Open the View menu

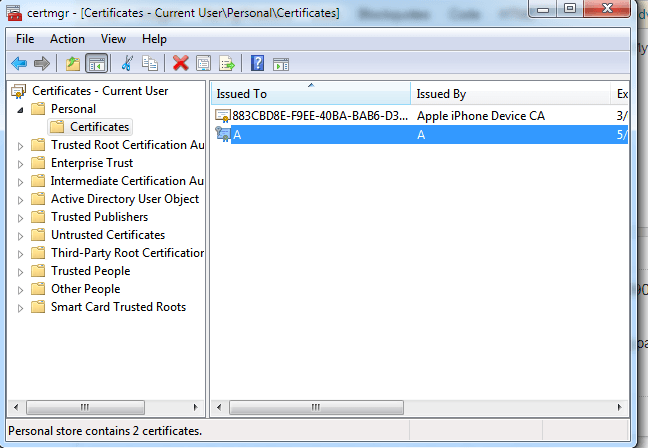click(x=113, y=38)
